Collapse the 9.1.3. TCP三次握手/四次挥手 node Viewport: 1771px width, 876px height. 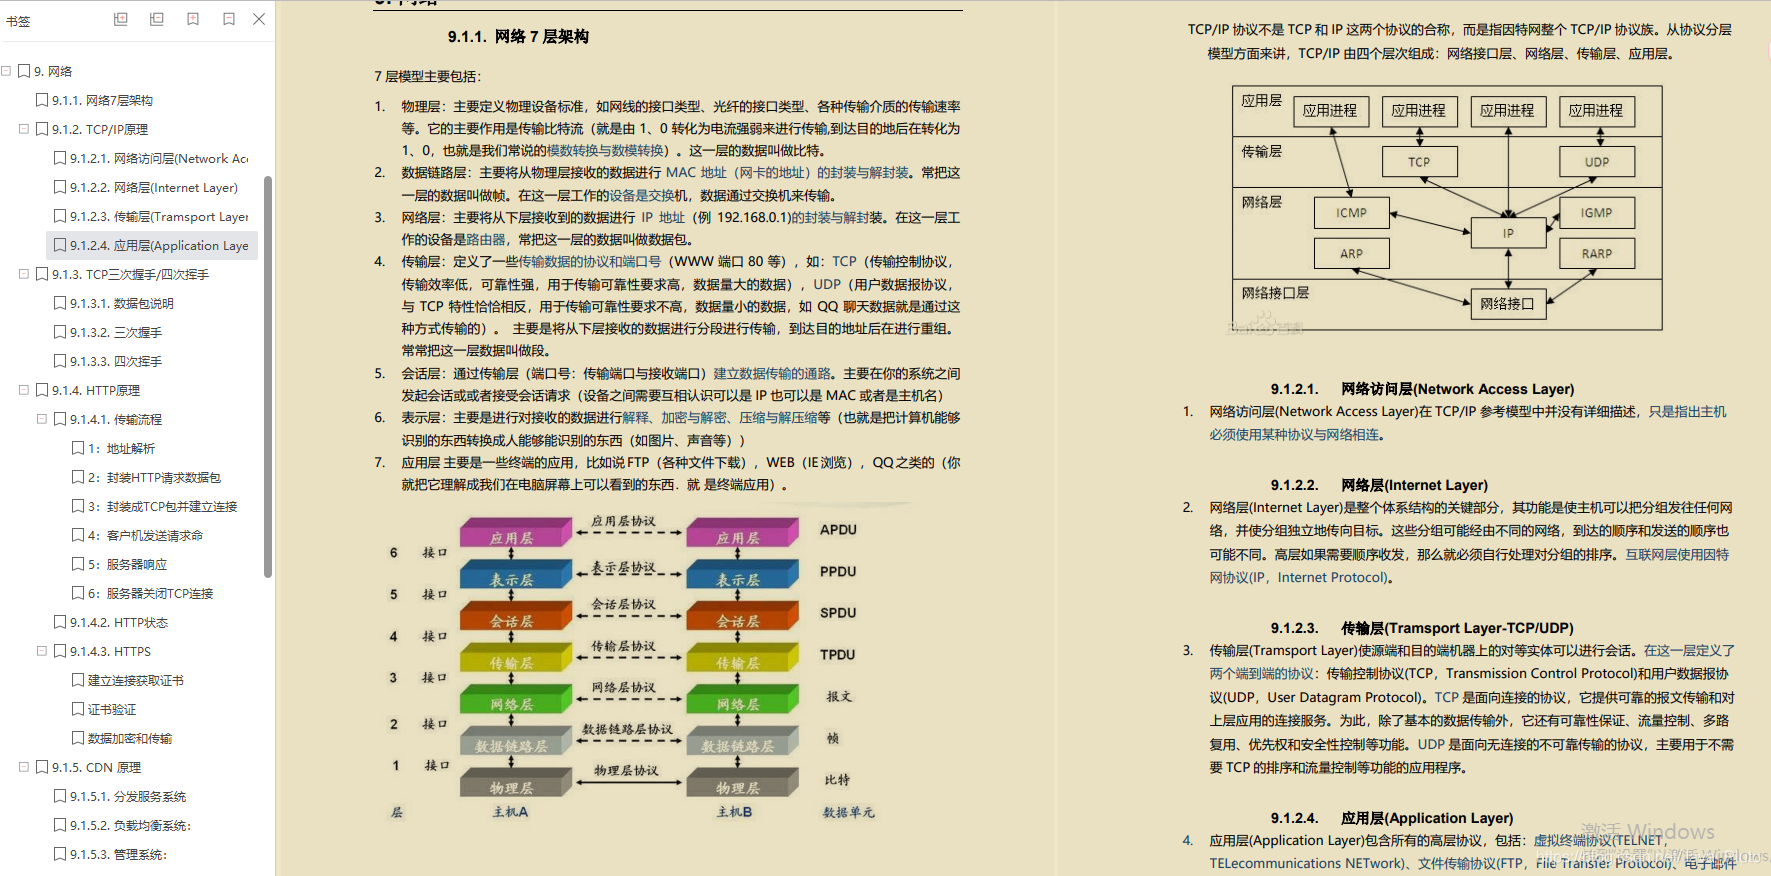coord(24,274)
